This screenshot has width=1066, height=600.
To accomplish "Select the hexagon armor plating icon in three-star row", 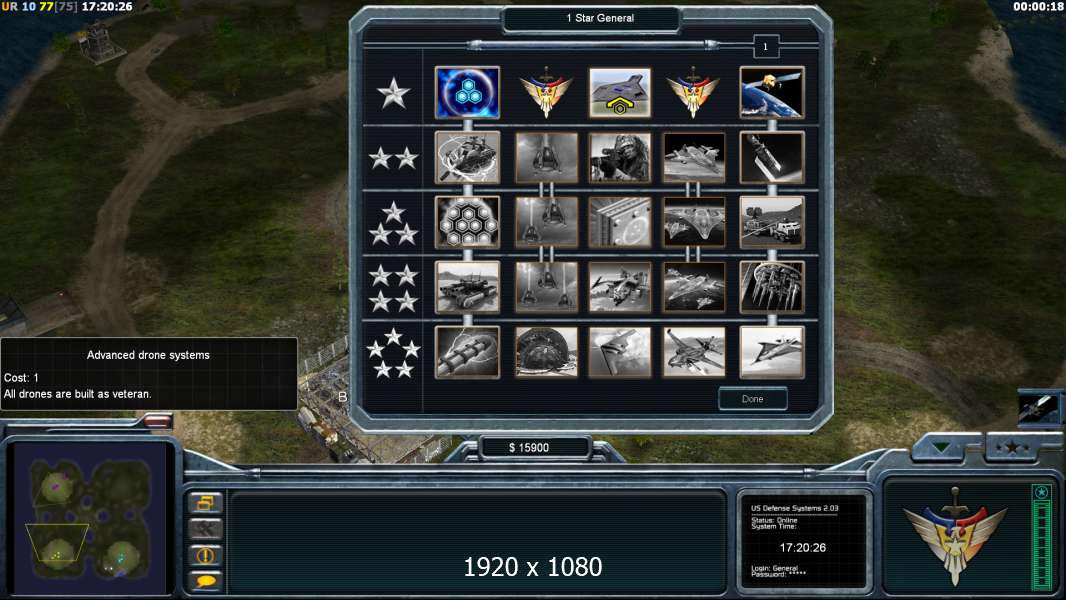I will 467,222.
